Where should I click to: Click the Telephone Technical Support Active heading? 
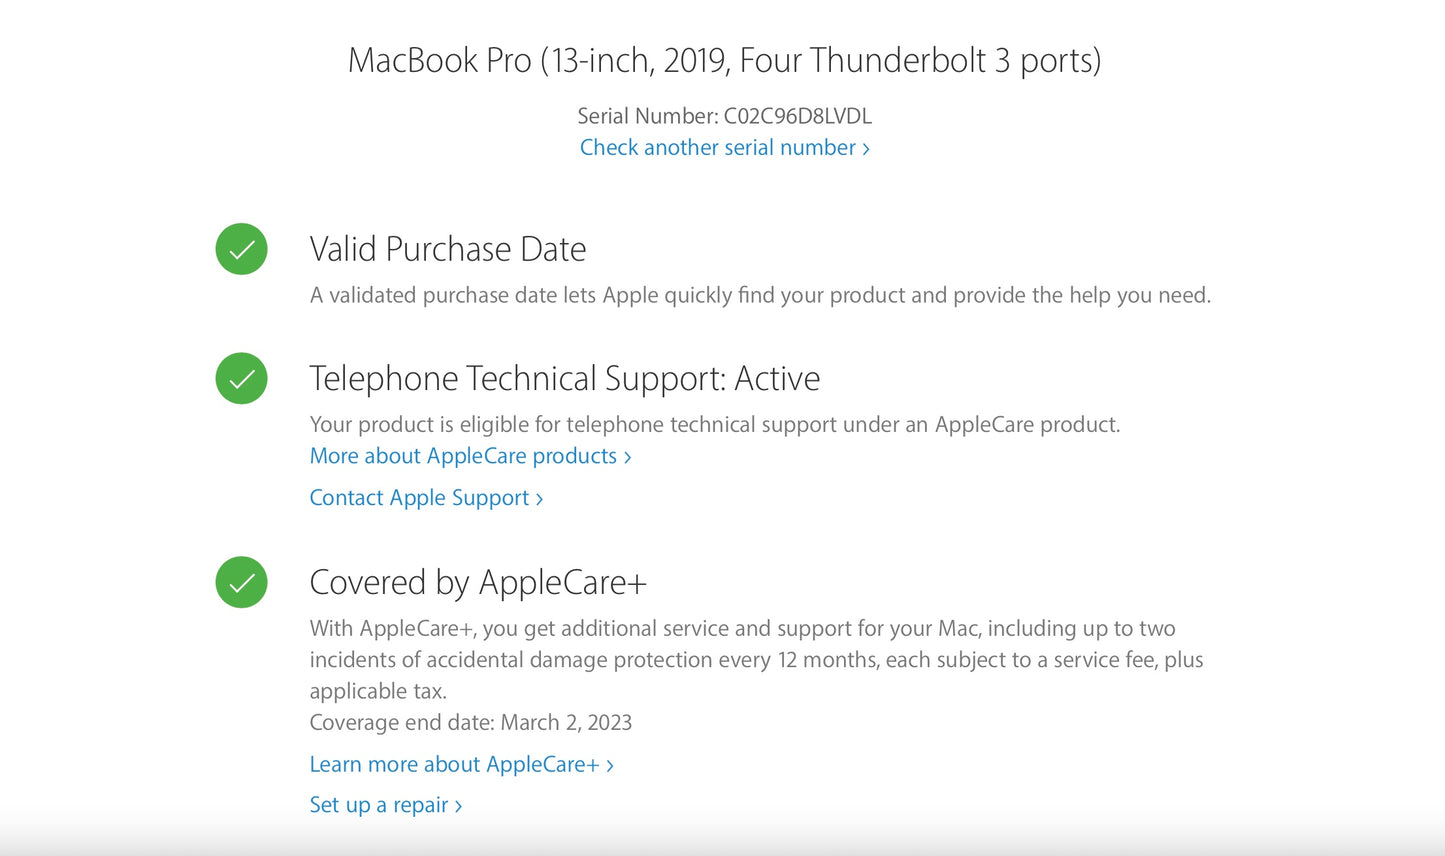(x=565, y=378)
